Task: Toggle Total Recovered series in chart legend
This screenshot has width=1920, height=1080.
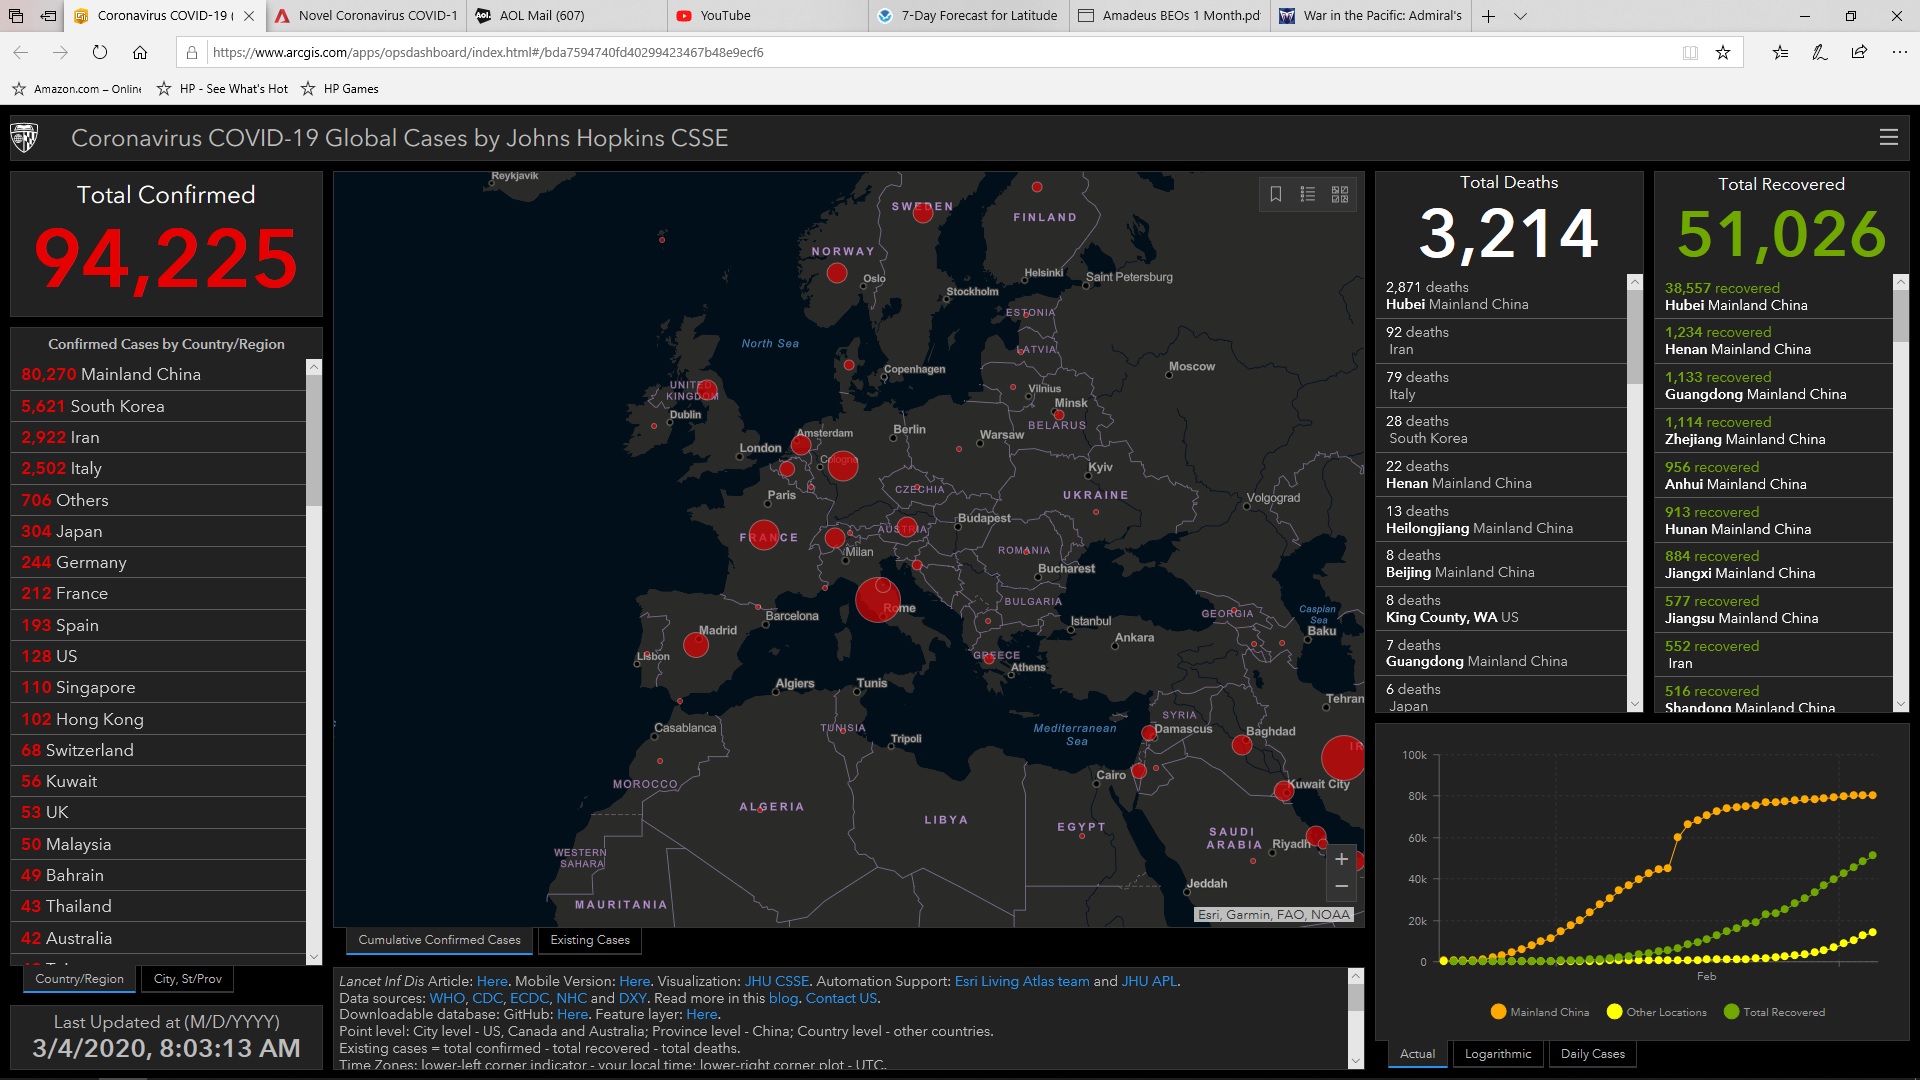Action: point(1774,1012)
